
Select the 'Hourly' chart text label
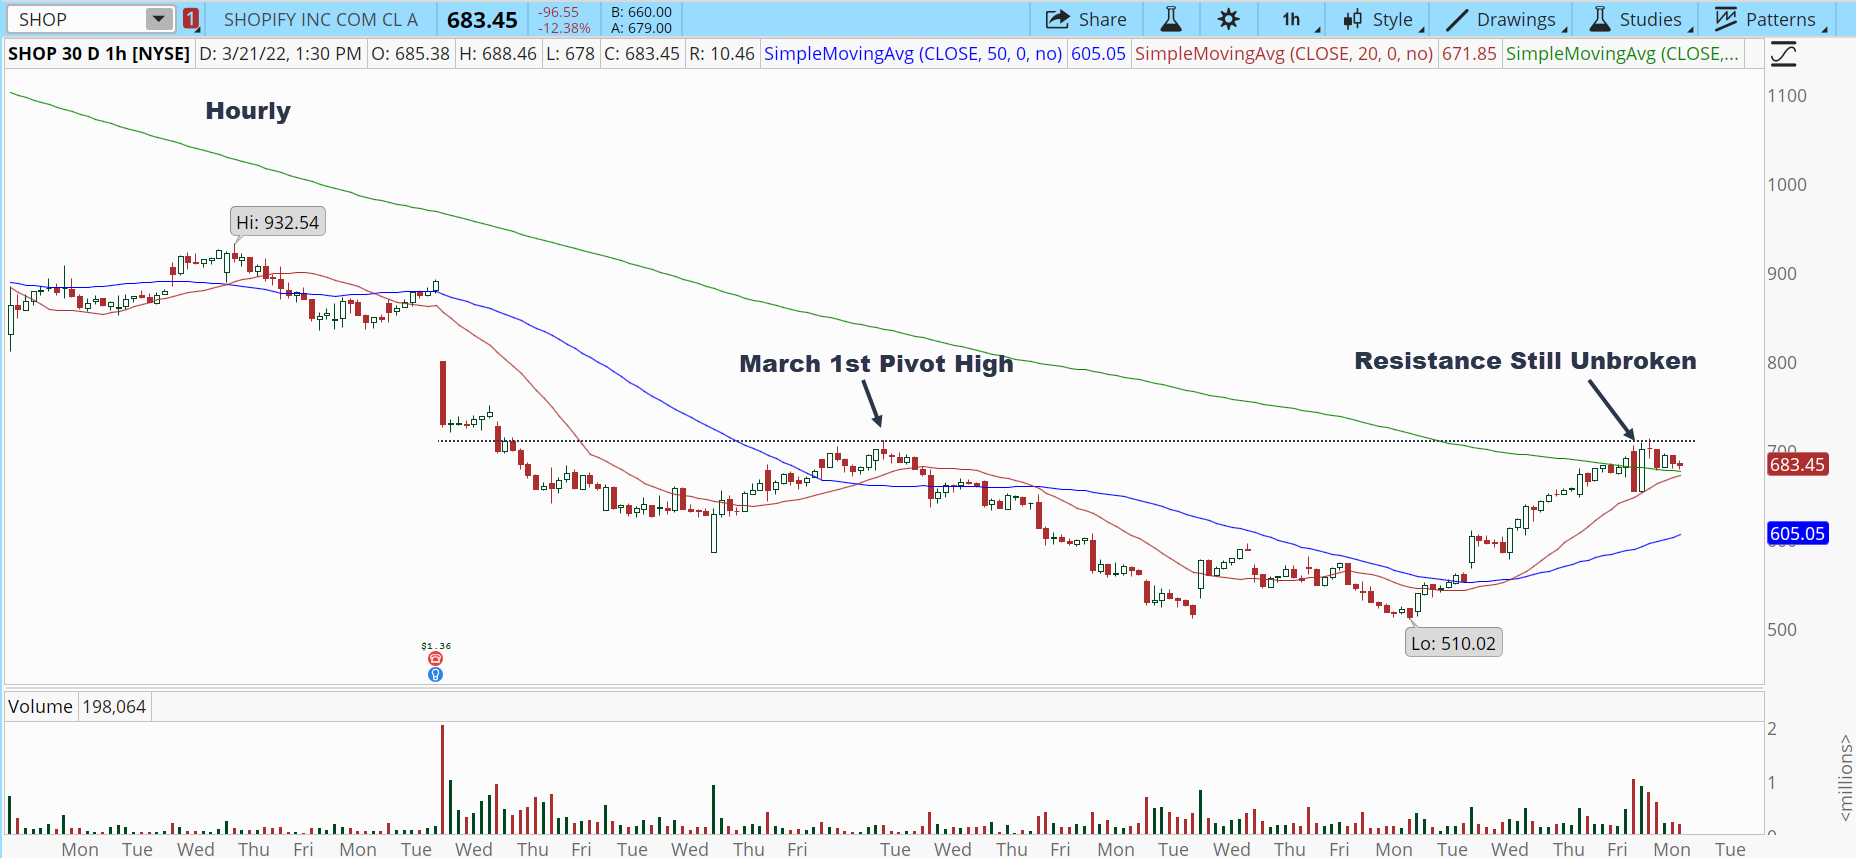pyautogui.click(x=248, y=111)
